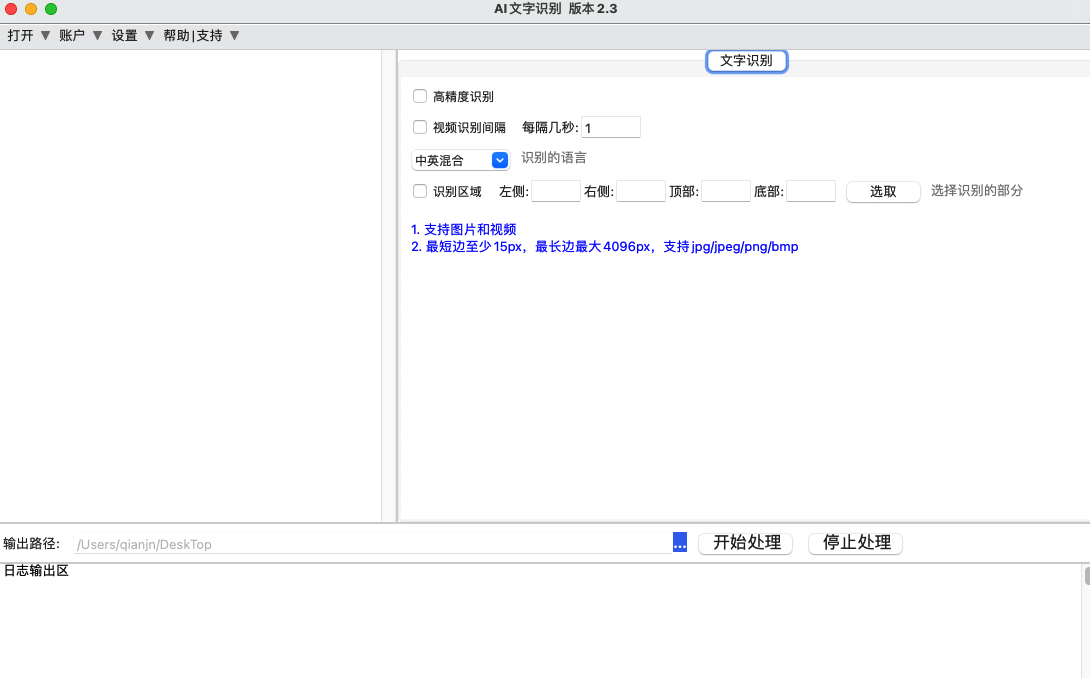
Task: Click the blue "..." browse icon for output path
Action: (679, 542)
